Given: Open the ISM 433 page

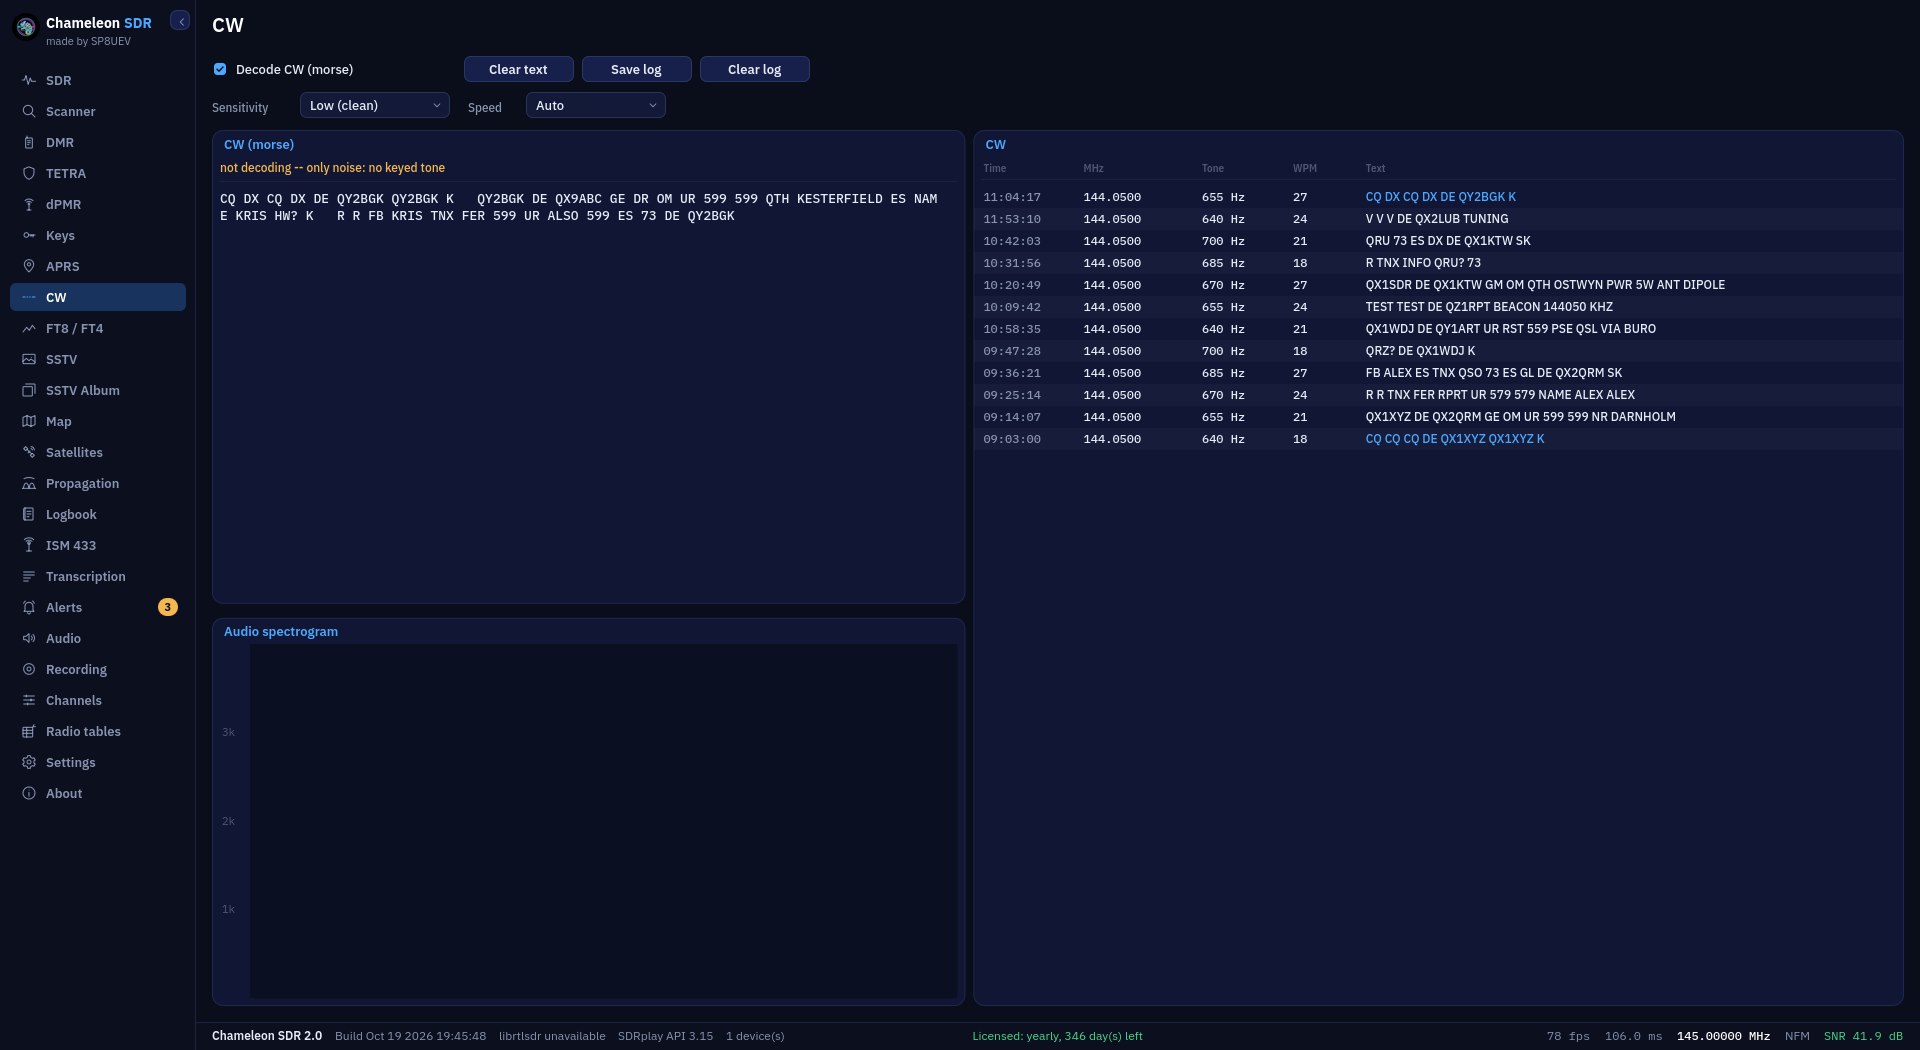Looking at the screenshot, I should [98, 545].
